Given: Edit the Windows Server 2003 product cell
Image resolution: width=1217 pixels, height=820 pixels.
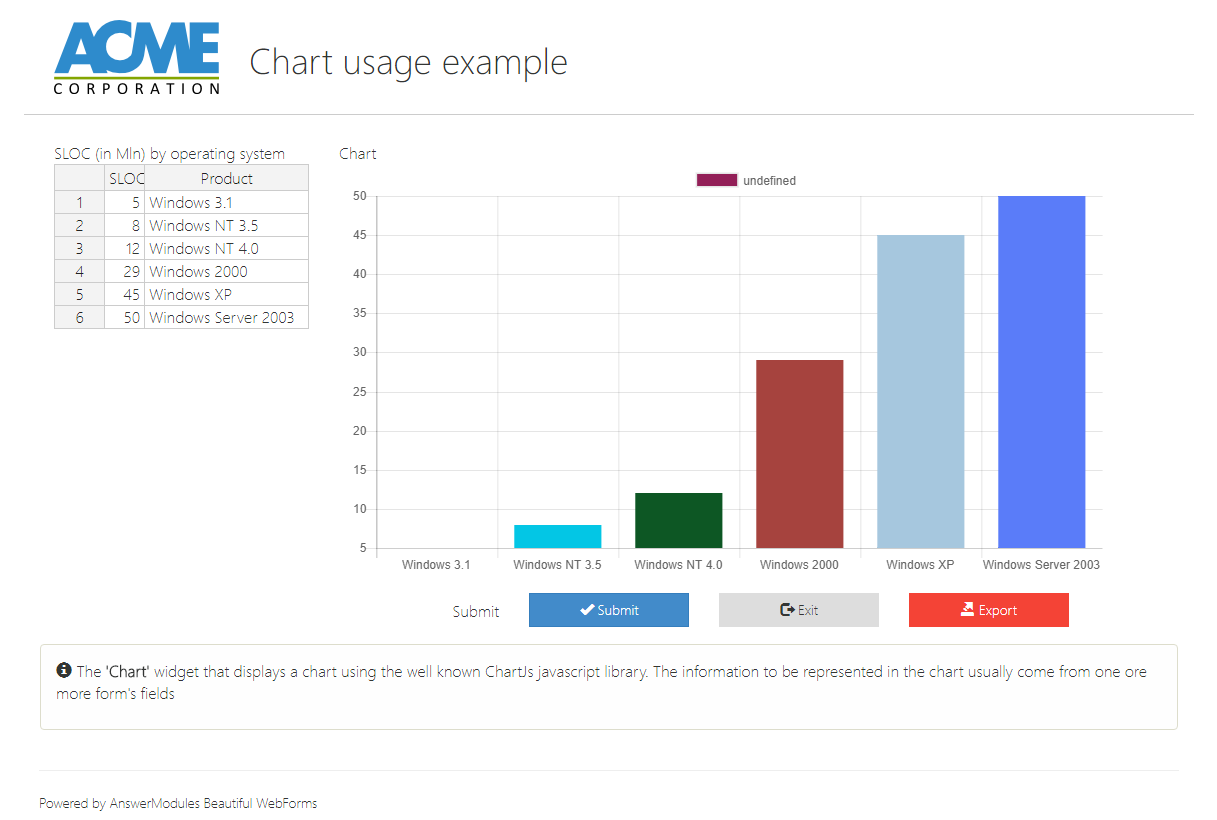Looking at the screenshot, I should (x=226, y=317).
